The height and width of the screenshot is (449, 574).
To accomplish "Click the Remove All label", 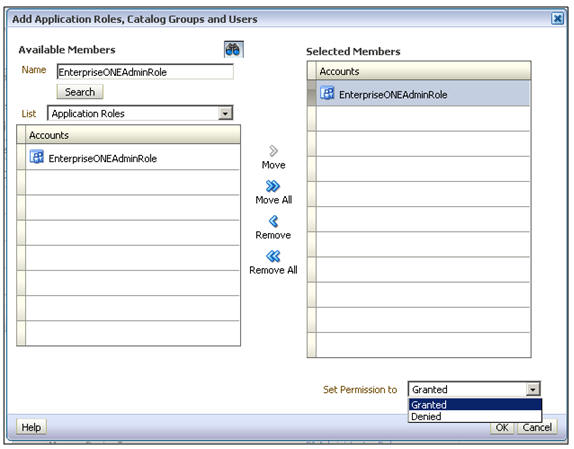I will click(273, 270).
